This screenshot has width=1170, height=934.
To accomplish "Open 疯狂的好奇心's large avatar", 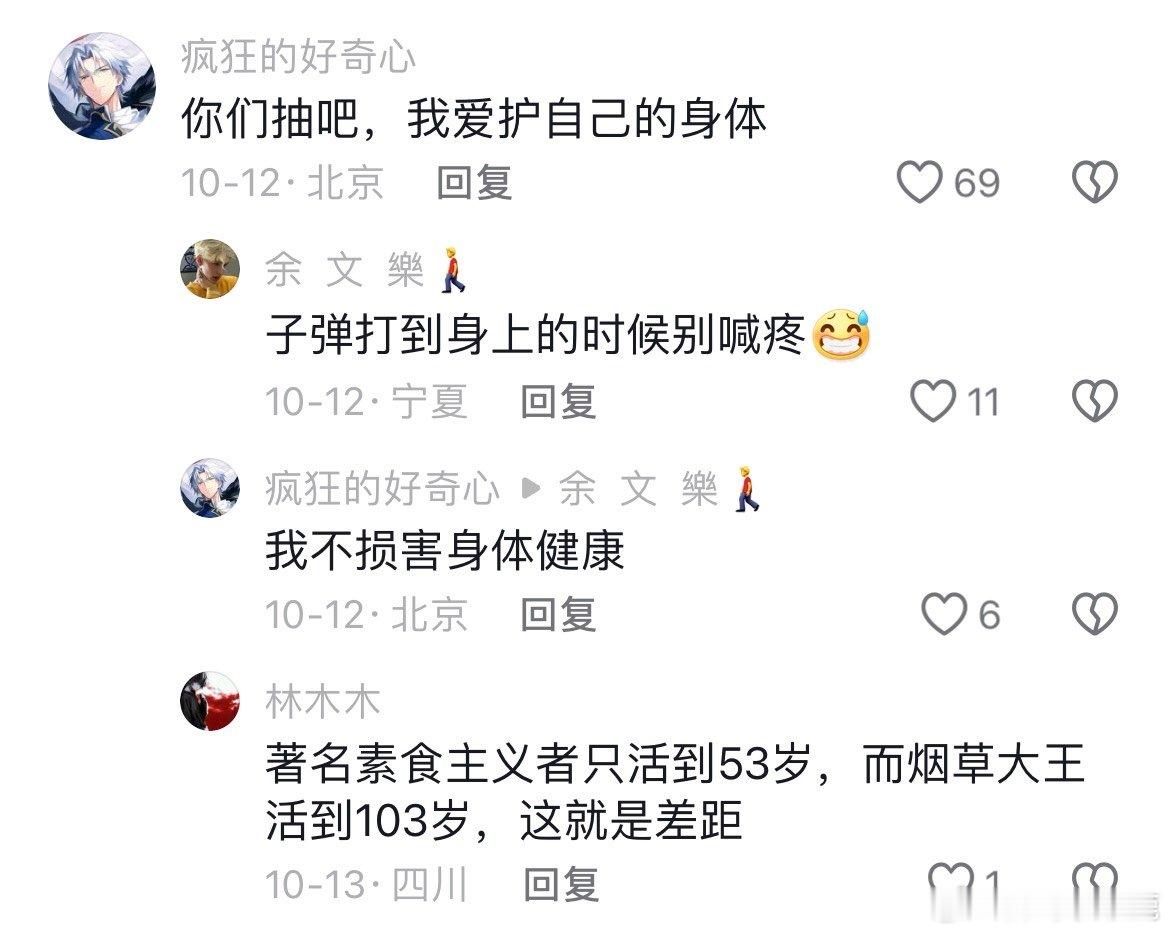I will (x=102, y=86).
